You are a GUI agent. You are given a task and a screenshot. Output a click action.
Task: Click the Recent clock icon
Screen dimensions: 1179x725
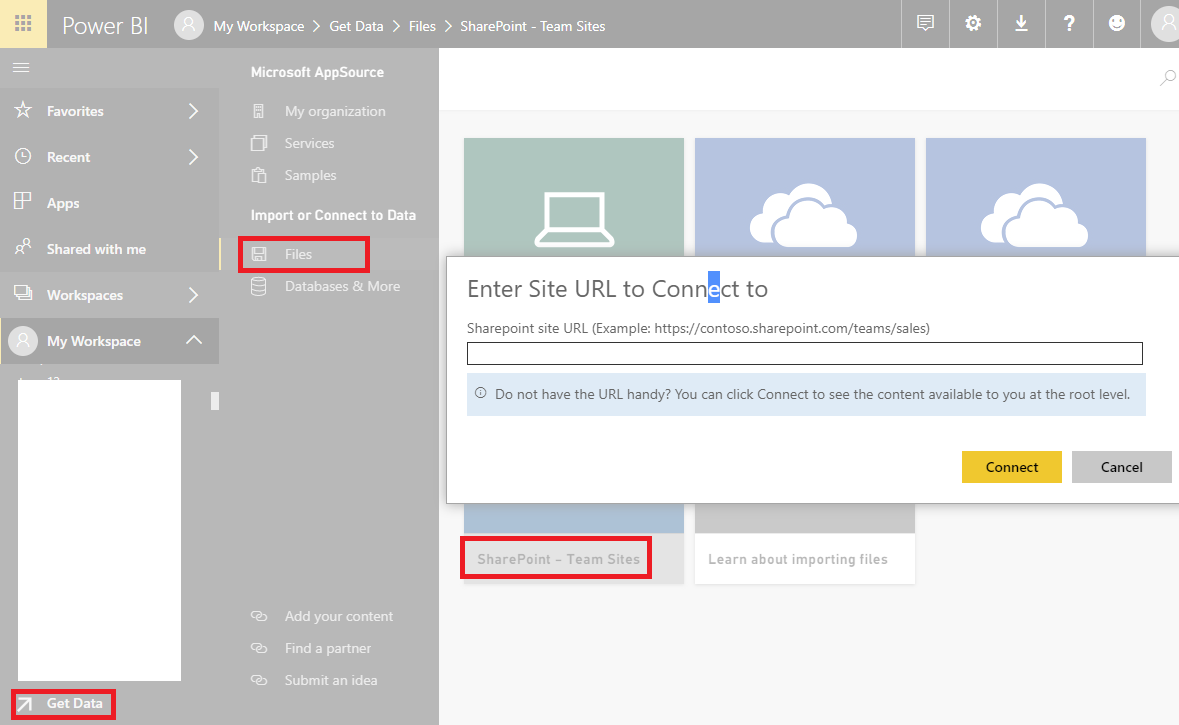coord(23,156)
